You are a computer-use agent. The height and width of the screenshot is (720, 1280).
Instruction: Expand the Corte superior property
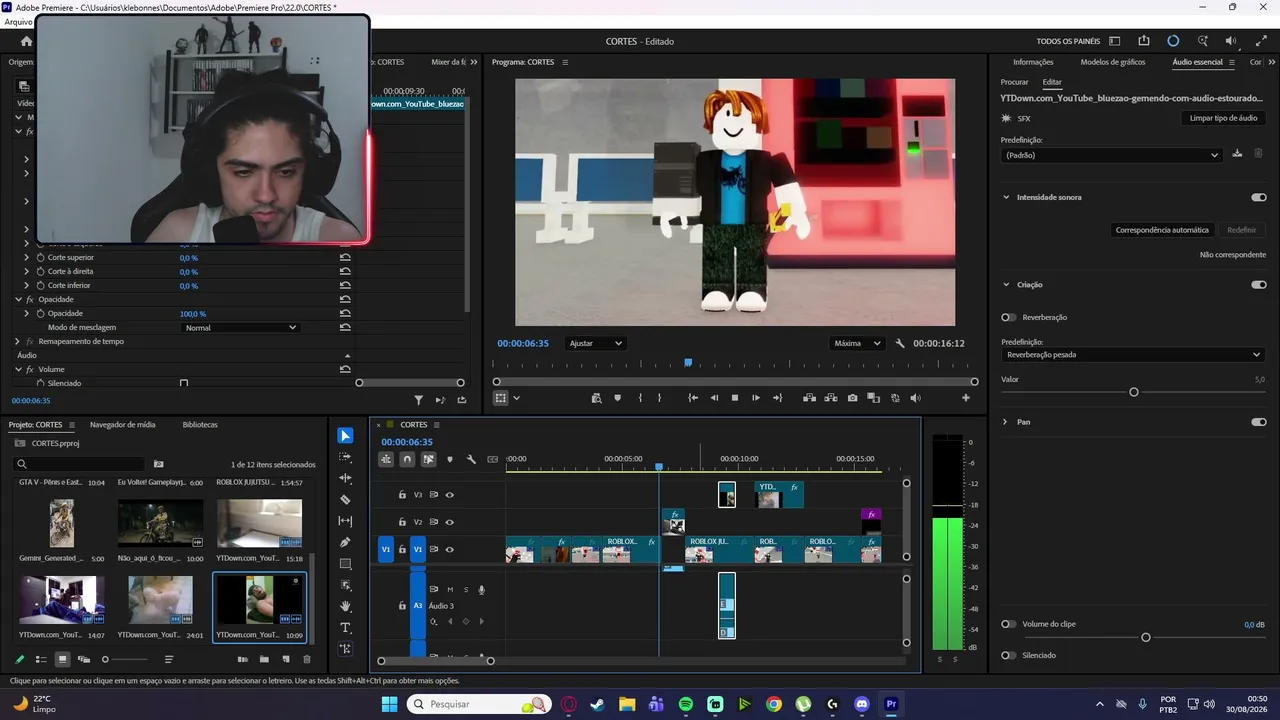pyautogui.click(x=27, y=257)
